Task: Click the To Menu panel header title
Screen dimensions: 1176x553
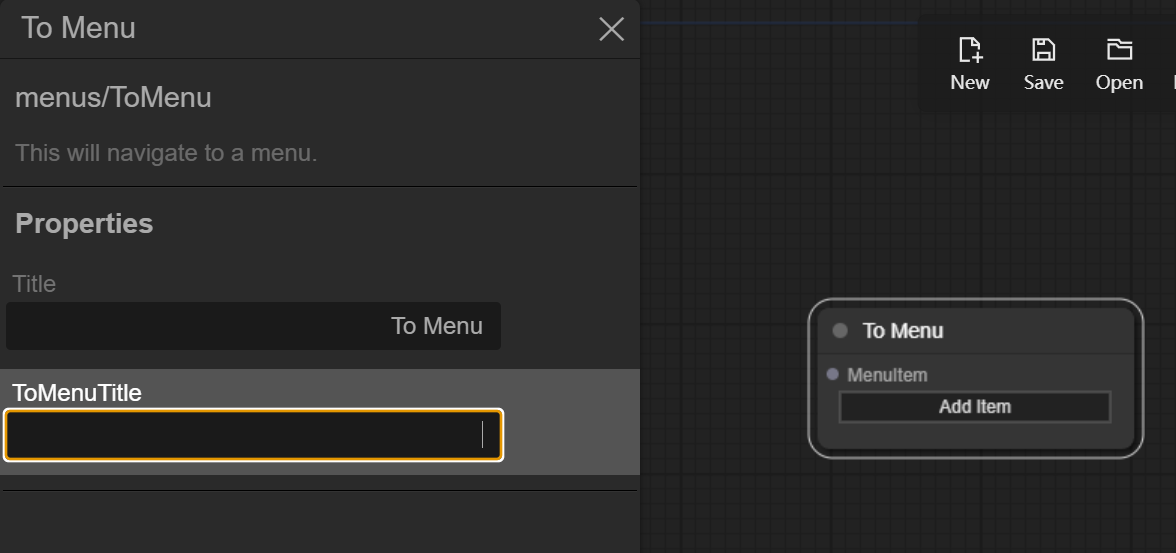Action: (78, 28)
